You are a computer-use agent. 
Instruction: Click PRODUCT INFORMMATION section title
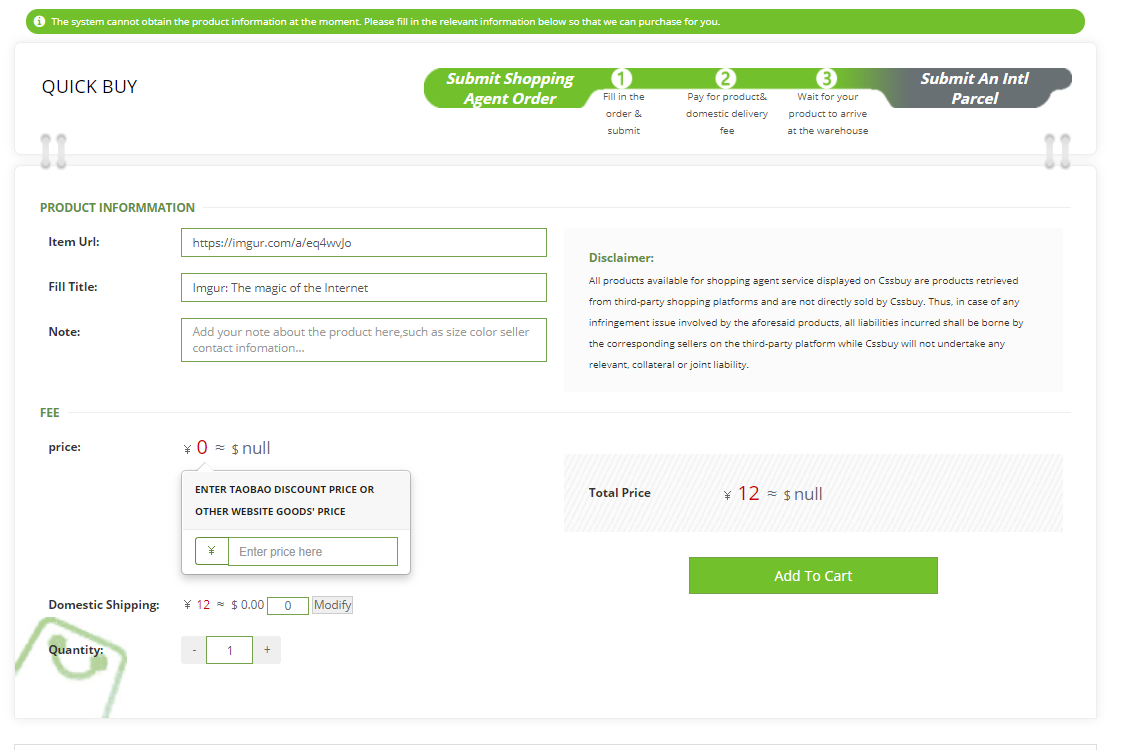[117, 208]
